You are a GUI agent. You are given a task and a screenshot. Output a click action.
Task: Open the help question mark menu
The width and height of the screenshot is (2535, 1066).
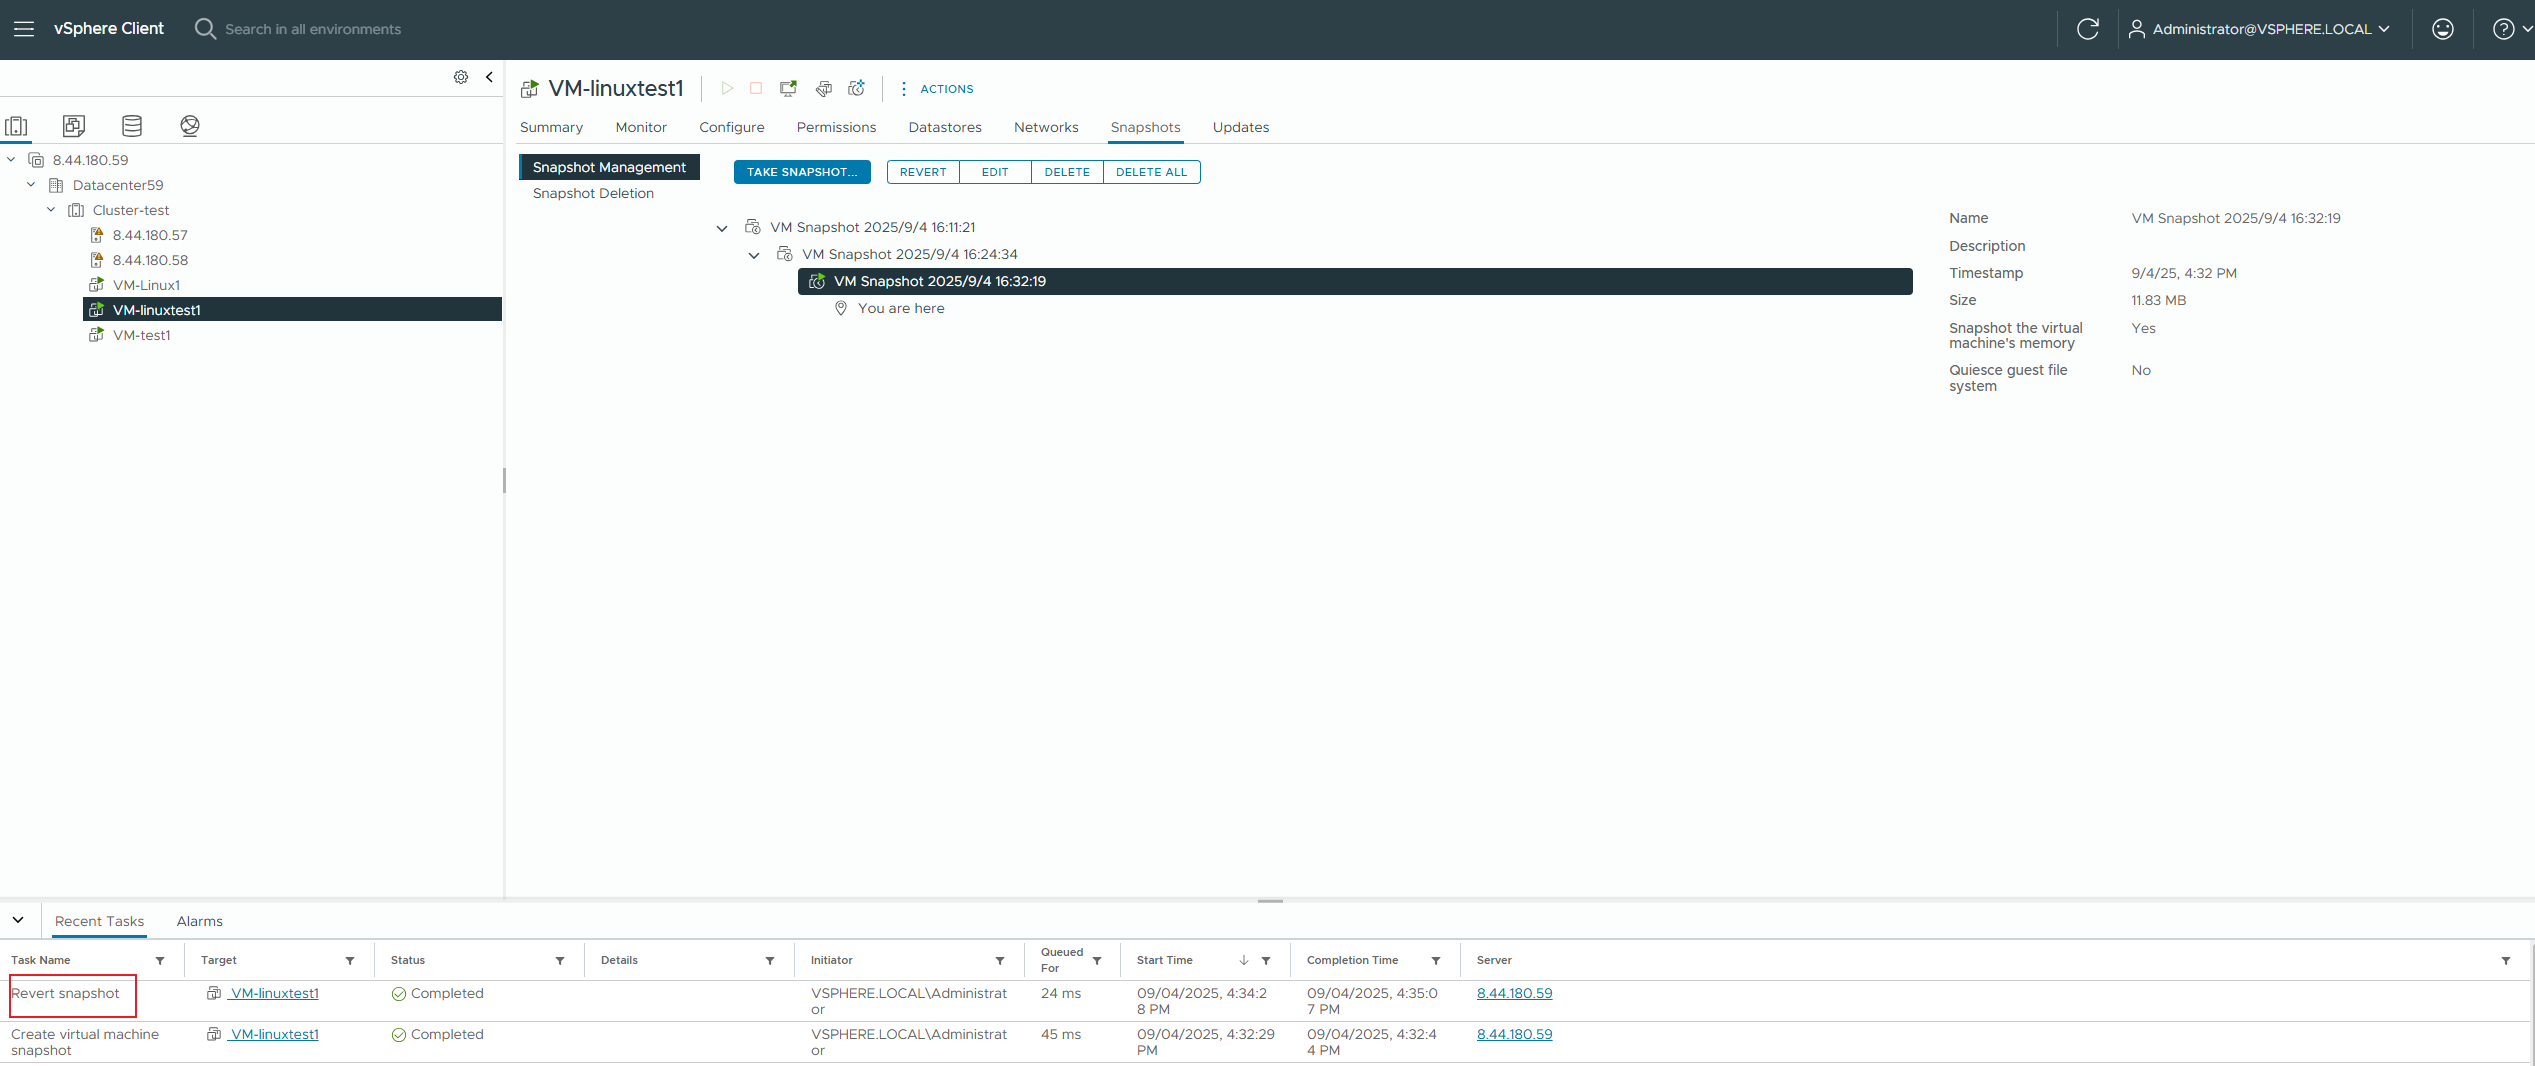[2510, 29]
